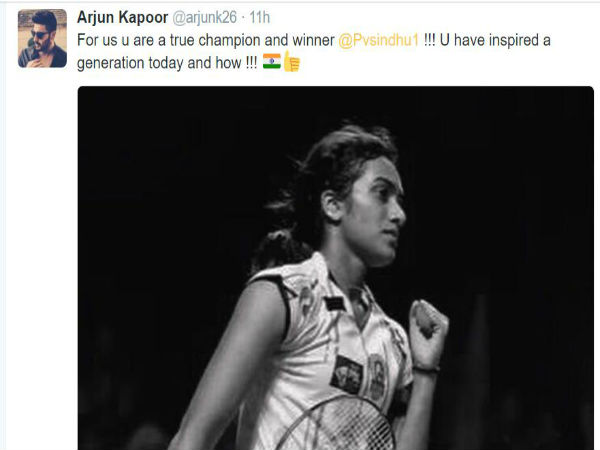The height and width of the screenshot is (450, 600).
Task: Click the Arjun Kapoor display name
Action: coord(122,17)
